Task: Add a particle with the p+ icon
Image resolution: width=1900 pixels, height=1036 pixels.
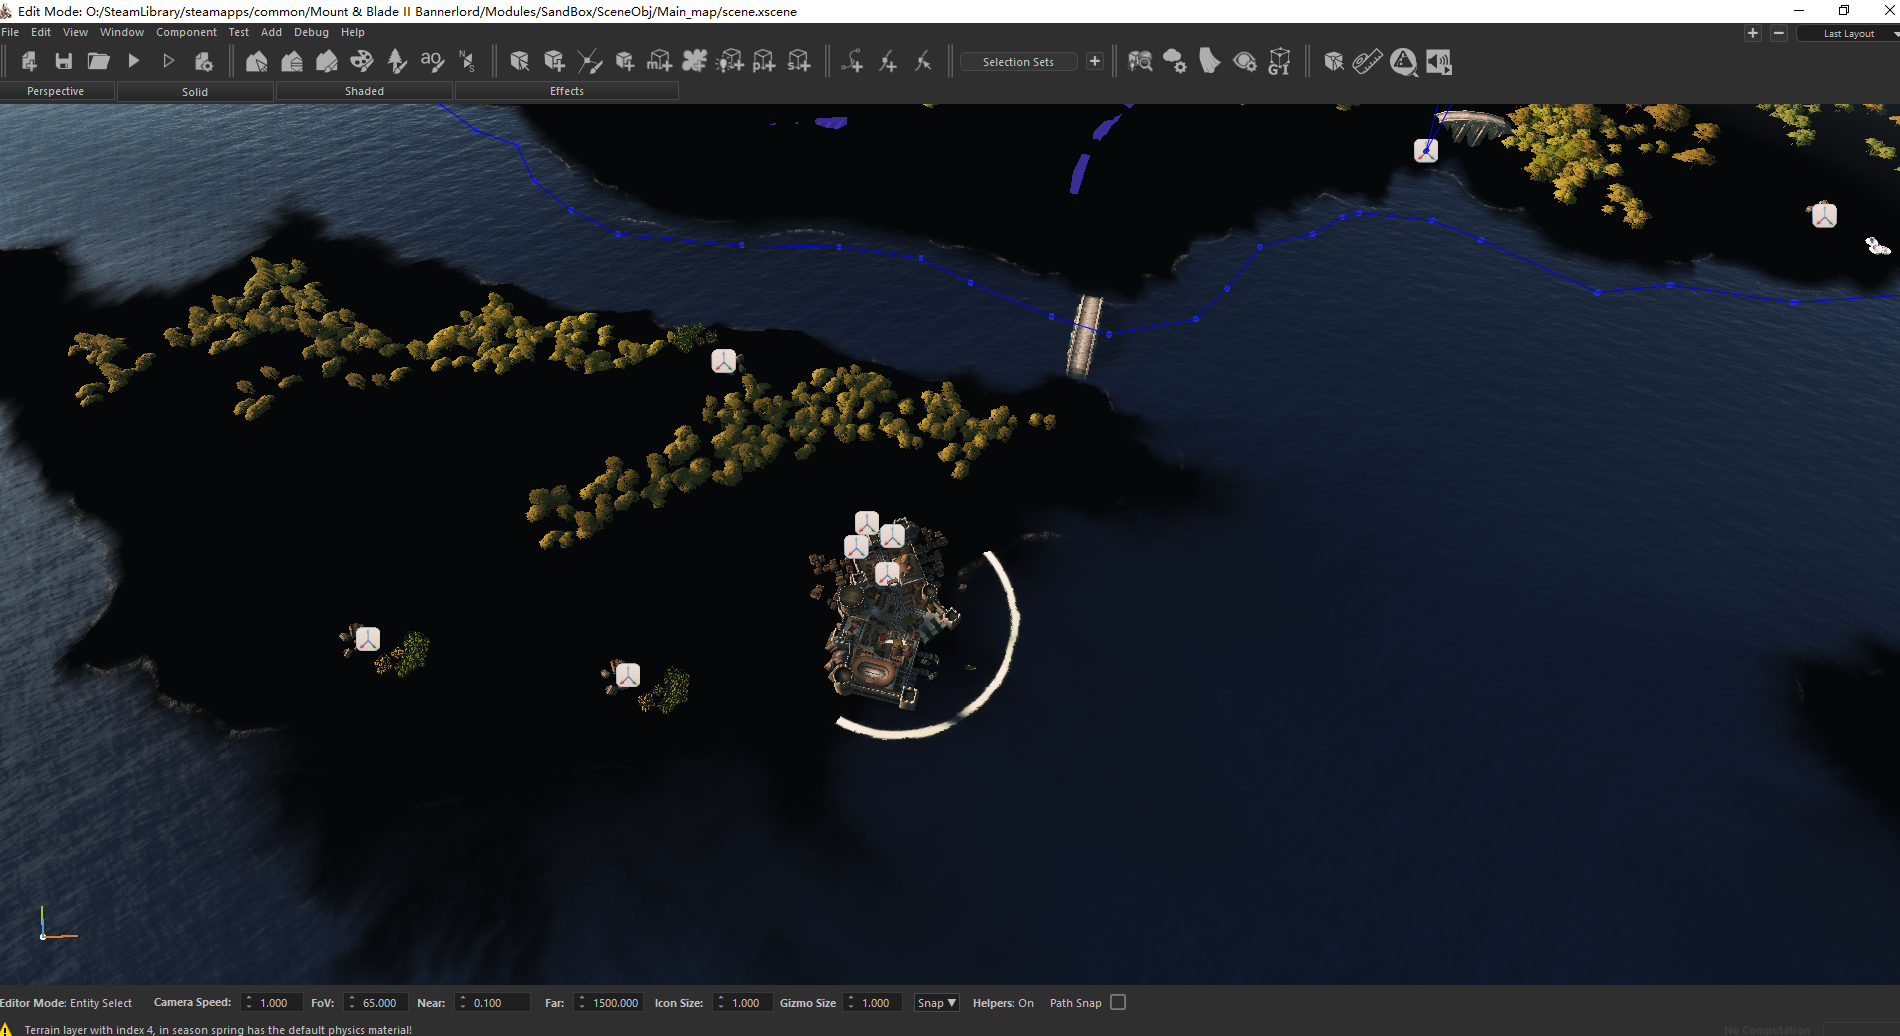Action: (x=765, y=61)
